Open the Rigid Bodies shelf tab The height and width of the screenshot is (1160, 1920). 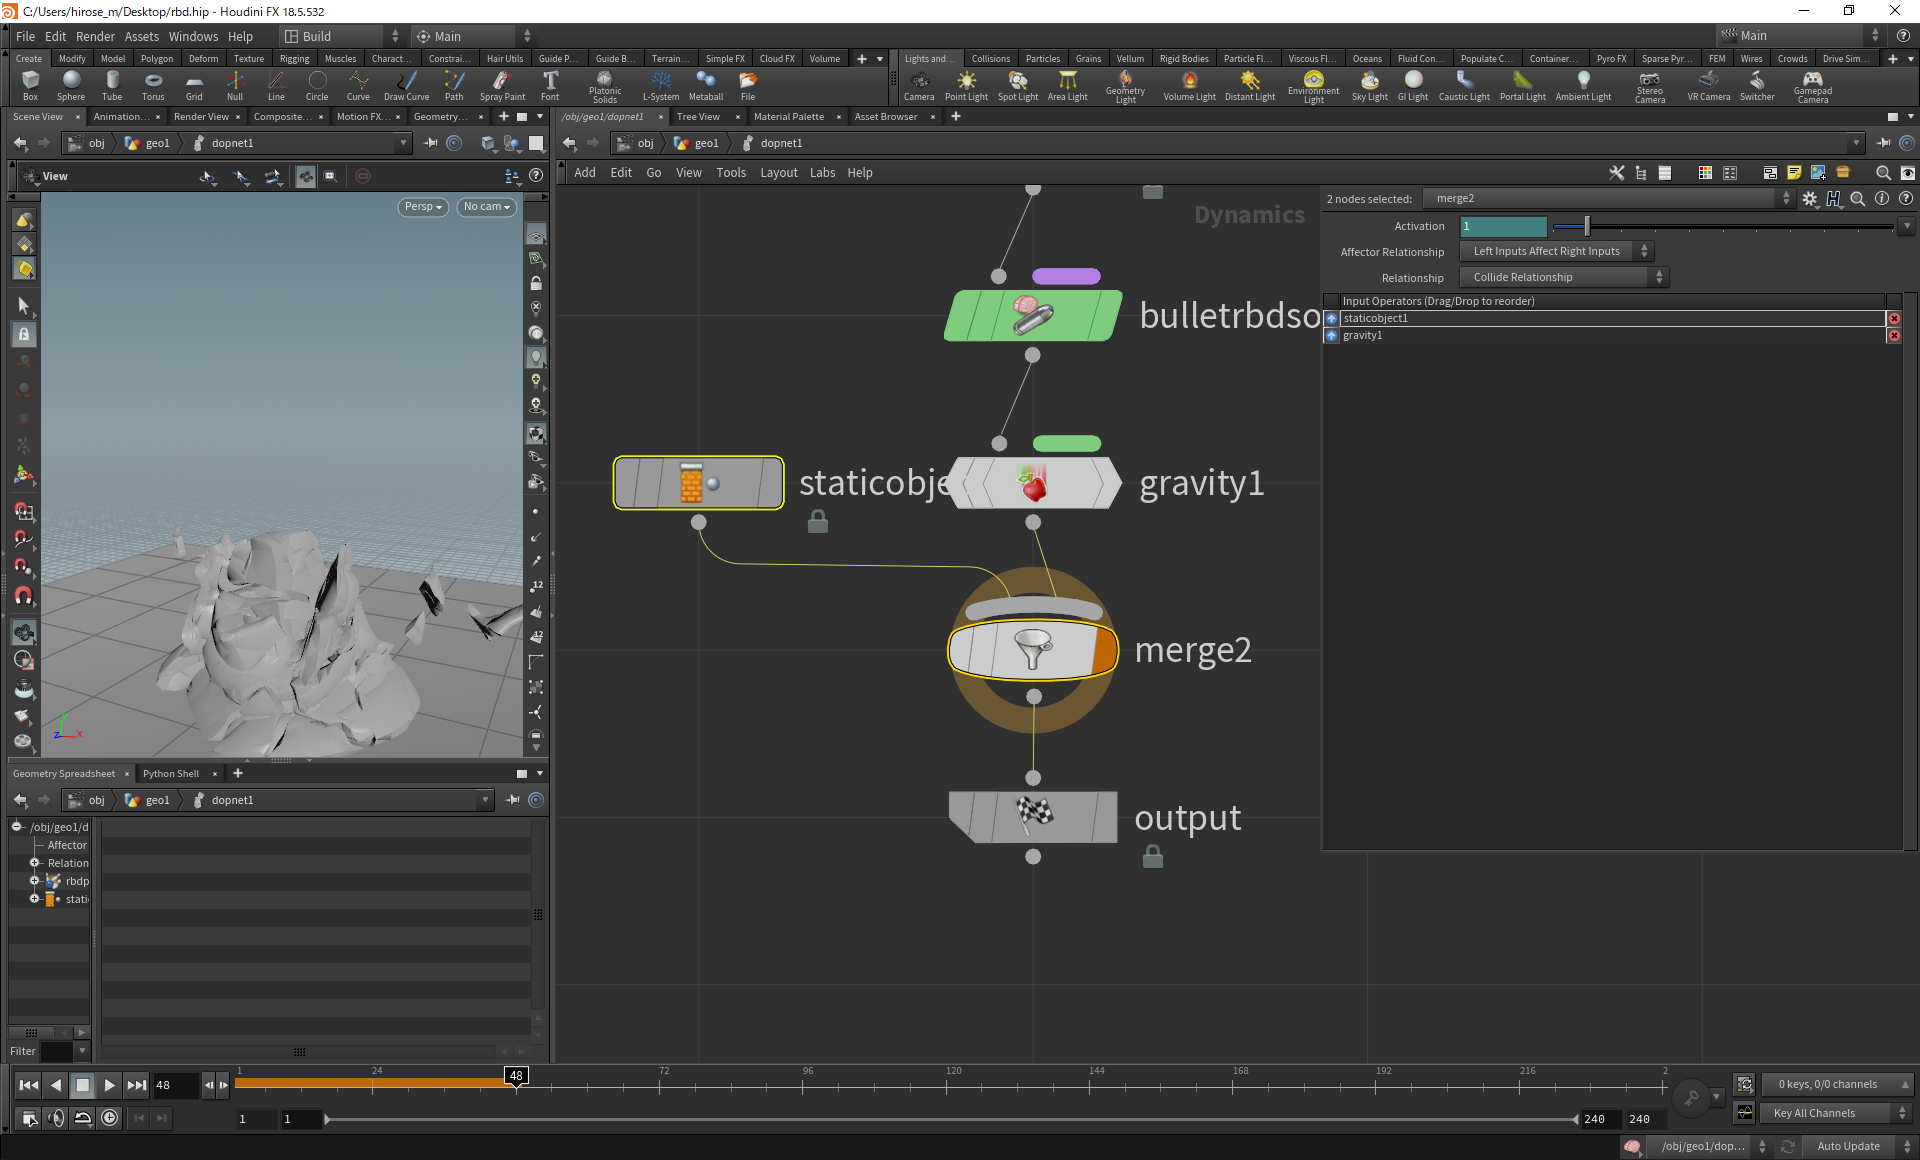1184,59
